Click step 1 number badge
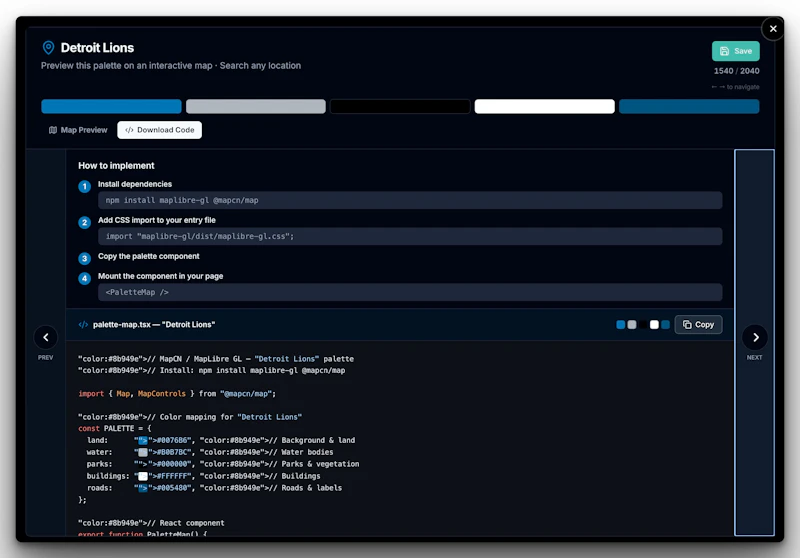The height and width of the screenshot is (558, 800). coord(85,186)
